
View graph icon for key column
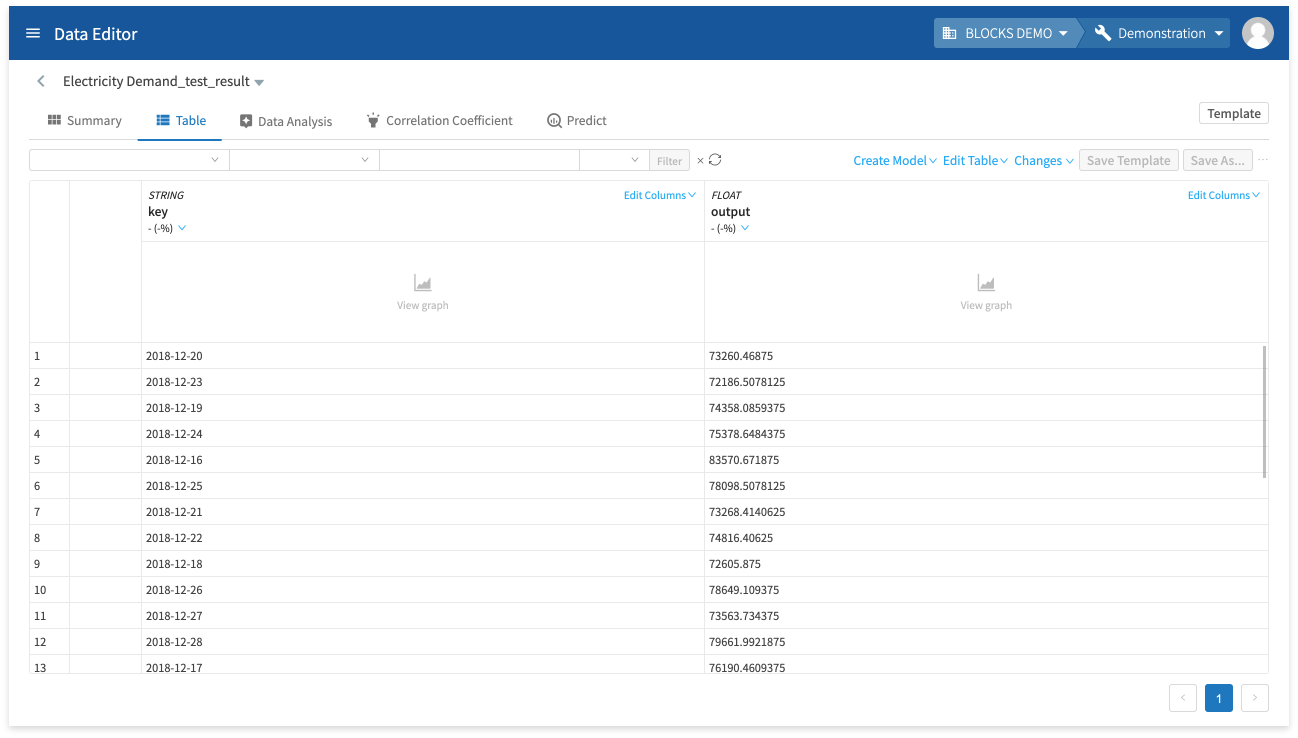(423, 284)
